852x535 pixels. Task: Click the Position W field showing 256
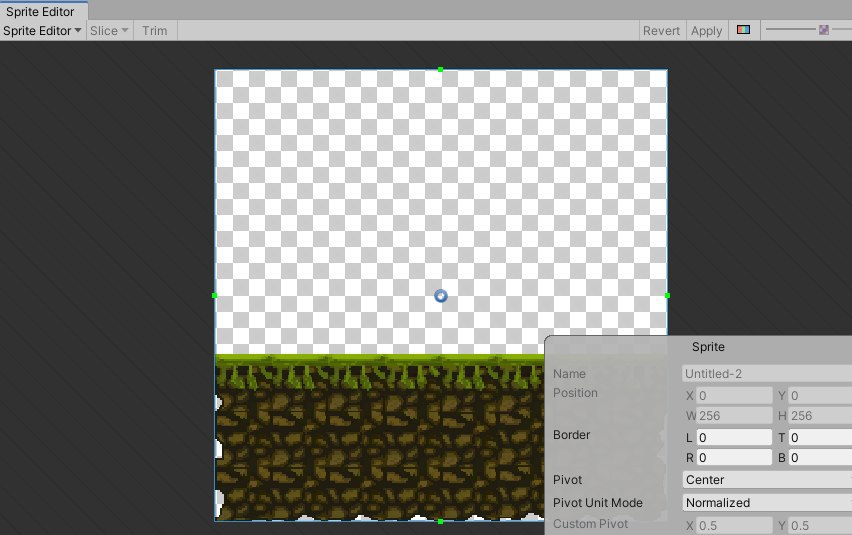point(734,416)
